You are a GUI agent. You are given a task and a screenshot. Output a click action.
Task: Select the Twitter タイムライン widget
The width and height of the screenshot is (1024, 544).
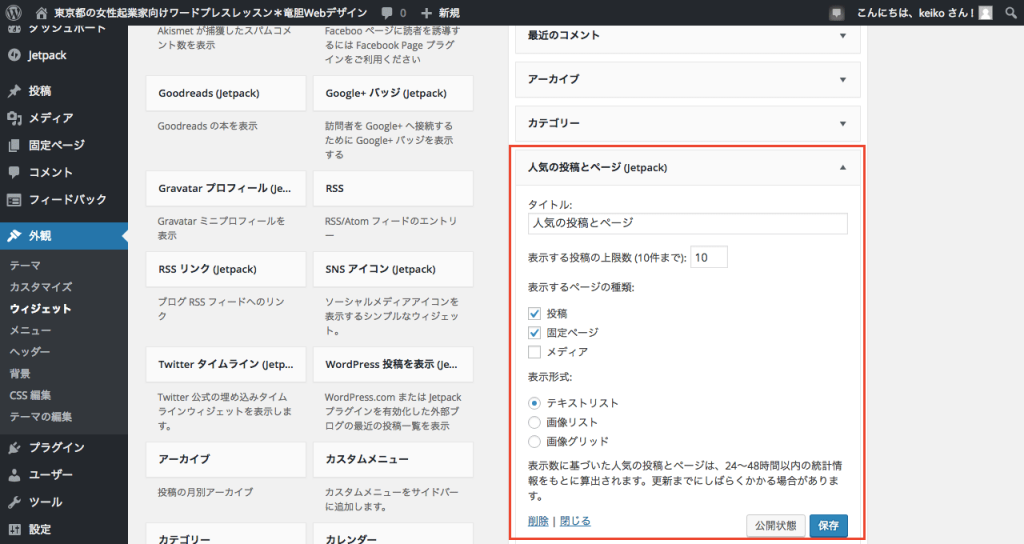[226, 364]
